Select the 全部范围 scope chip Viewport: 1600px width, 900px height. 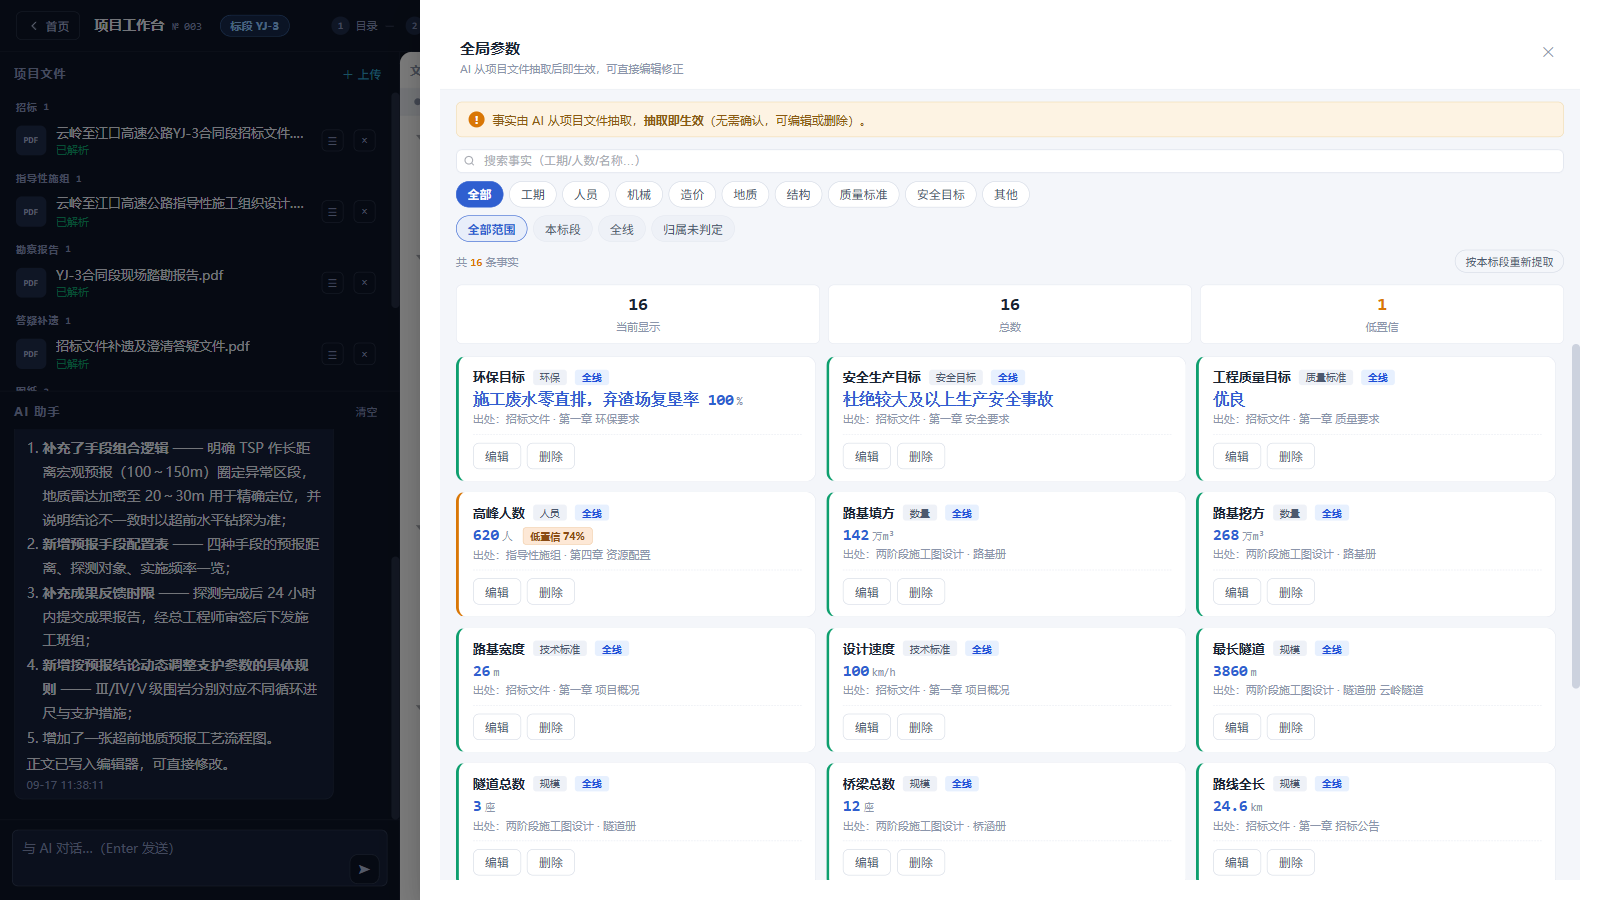pos(492,229)
